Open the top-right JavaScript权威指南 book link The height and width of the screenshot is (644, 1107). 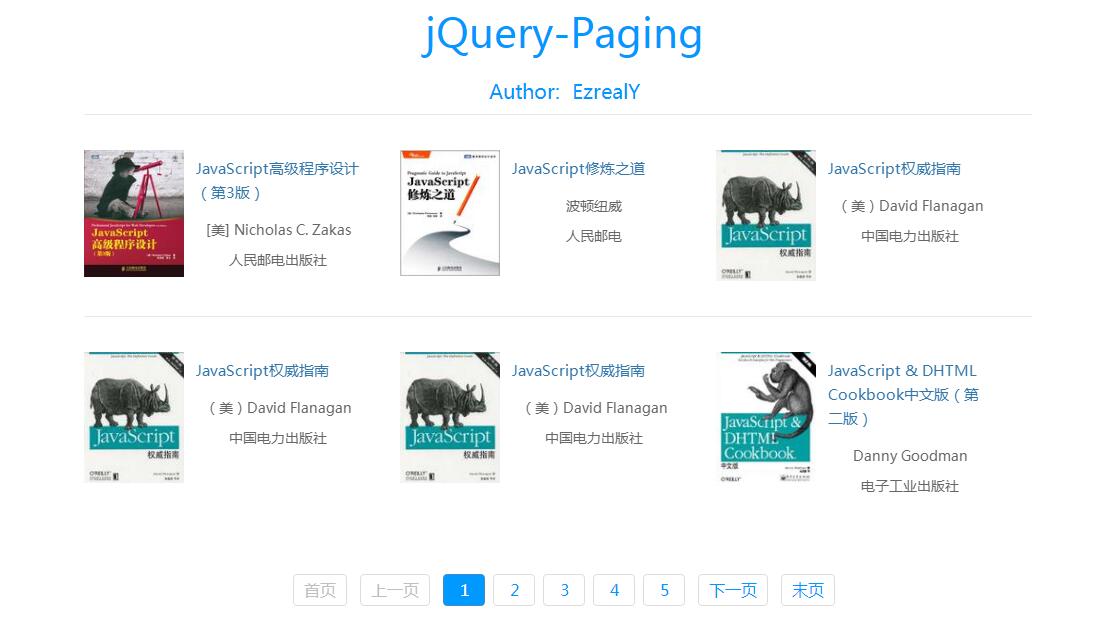click(x=893, y=168)
